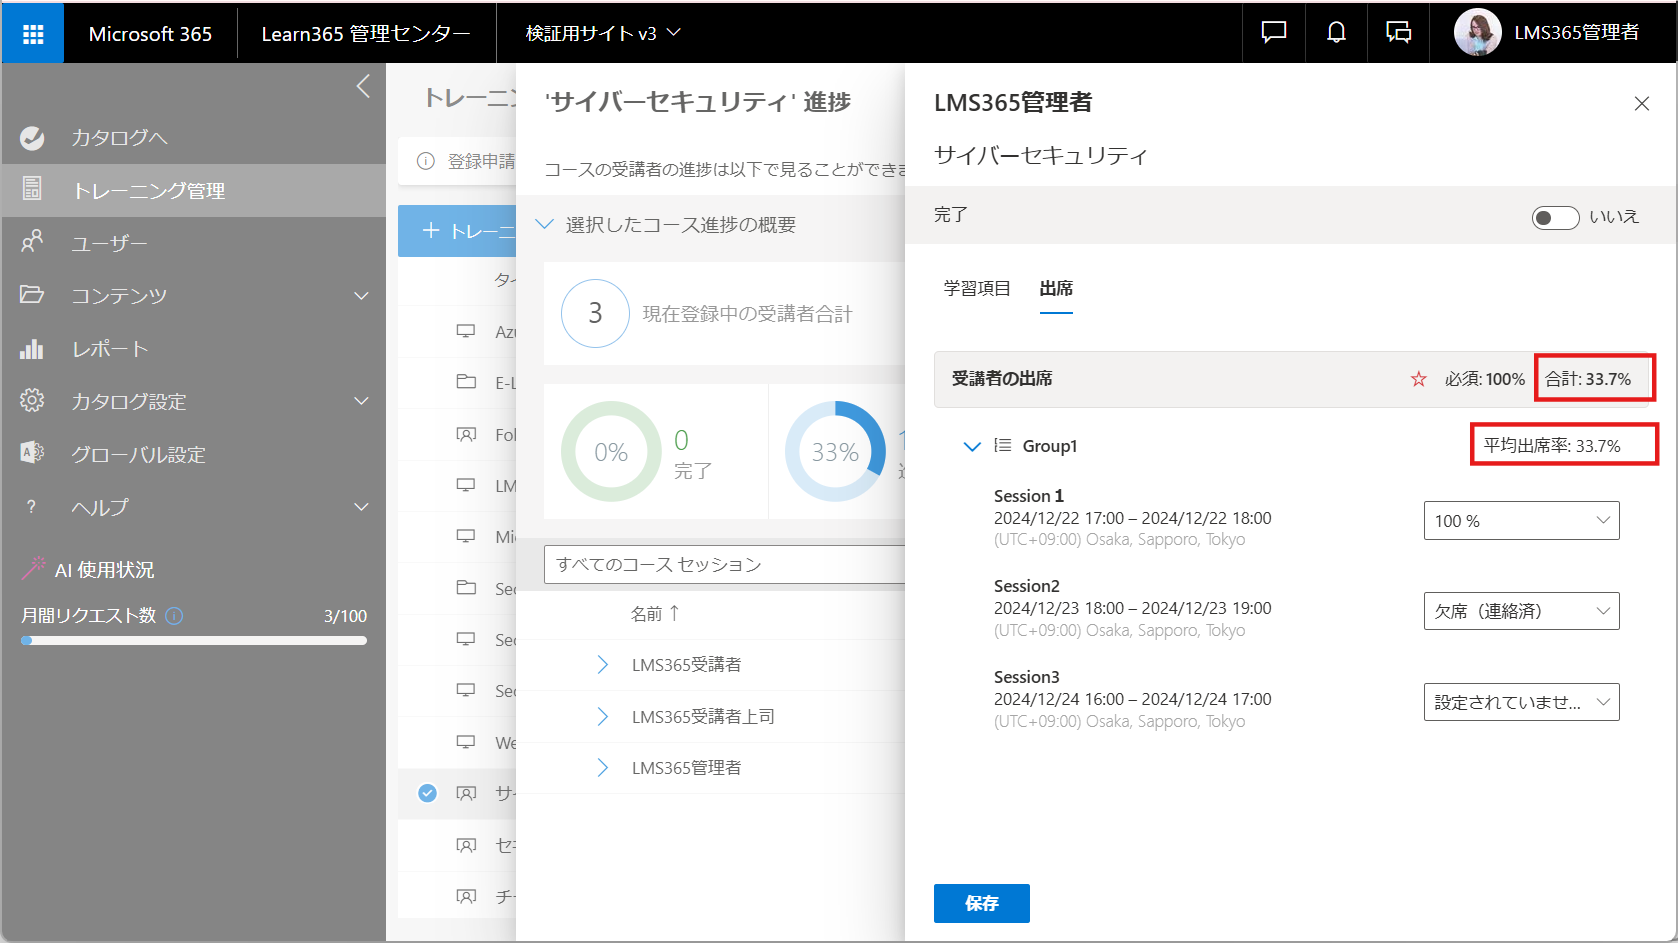This screenshot has height=943, width=1678.
Task: Click the 33% progress donut chart
Action: coord(835,452)
